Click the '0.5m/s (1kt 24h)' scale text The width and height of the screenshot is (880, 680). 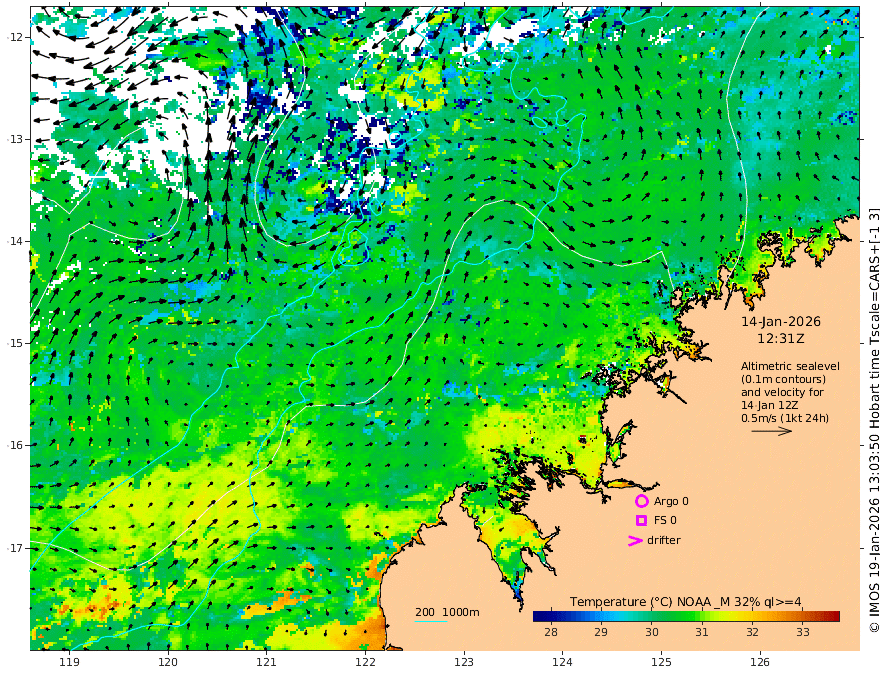click(x=785, y=418)
